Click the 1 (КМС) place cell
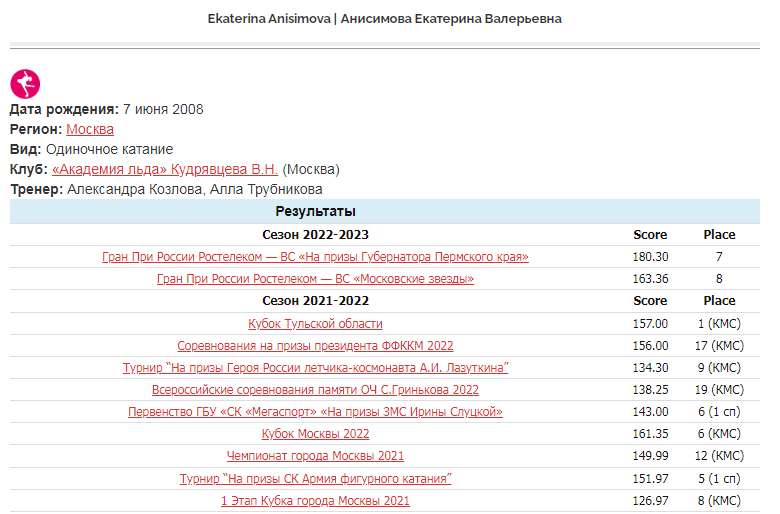 718,323
